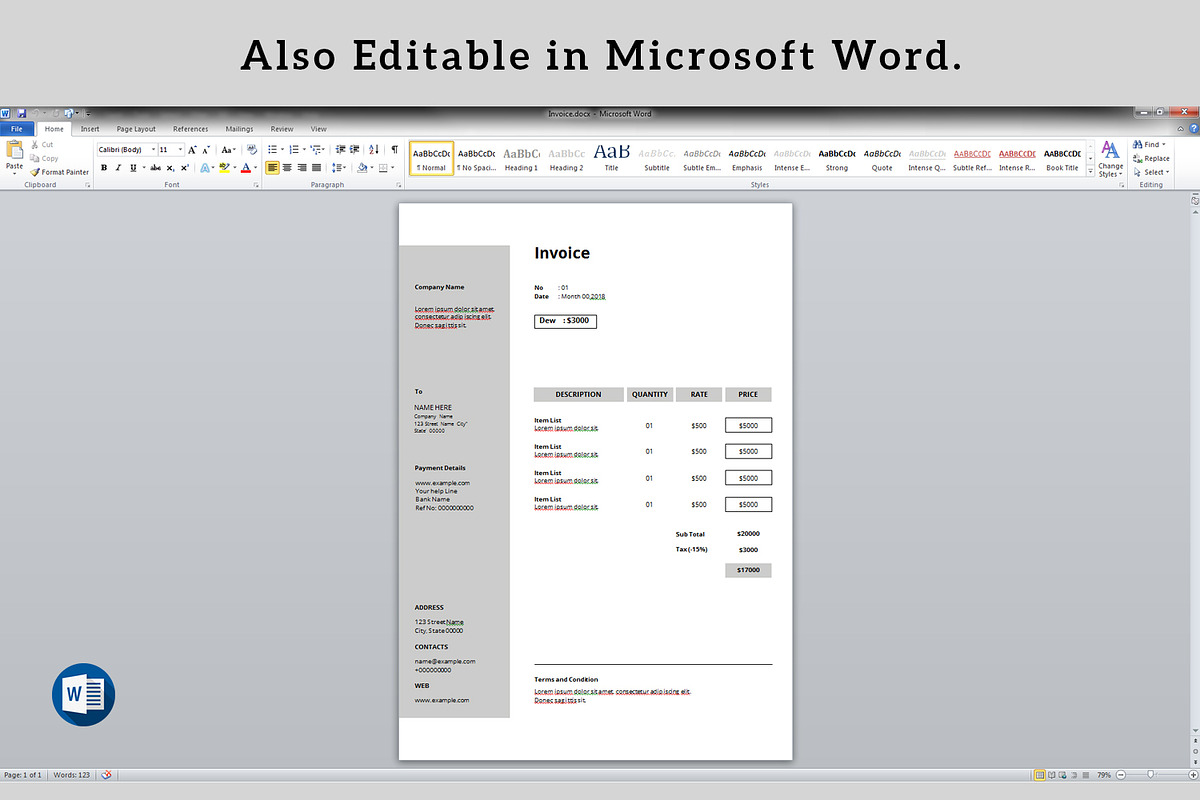Screen dimensions: 1200x800
Task: Open Word Help question mark icon
Action: 1193,129
